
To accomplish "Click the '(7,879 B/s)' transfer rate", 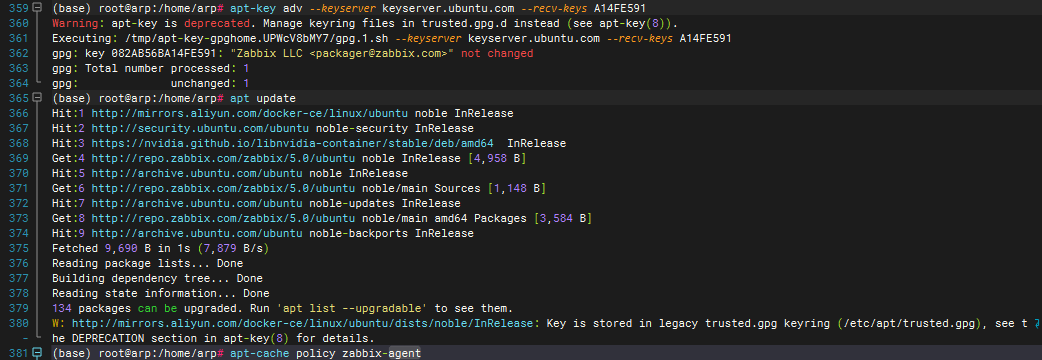I will pyautogui.click(x=233, y=248).
